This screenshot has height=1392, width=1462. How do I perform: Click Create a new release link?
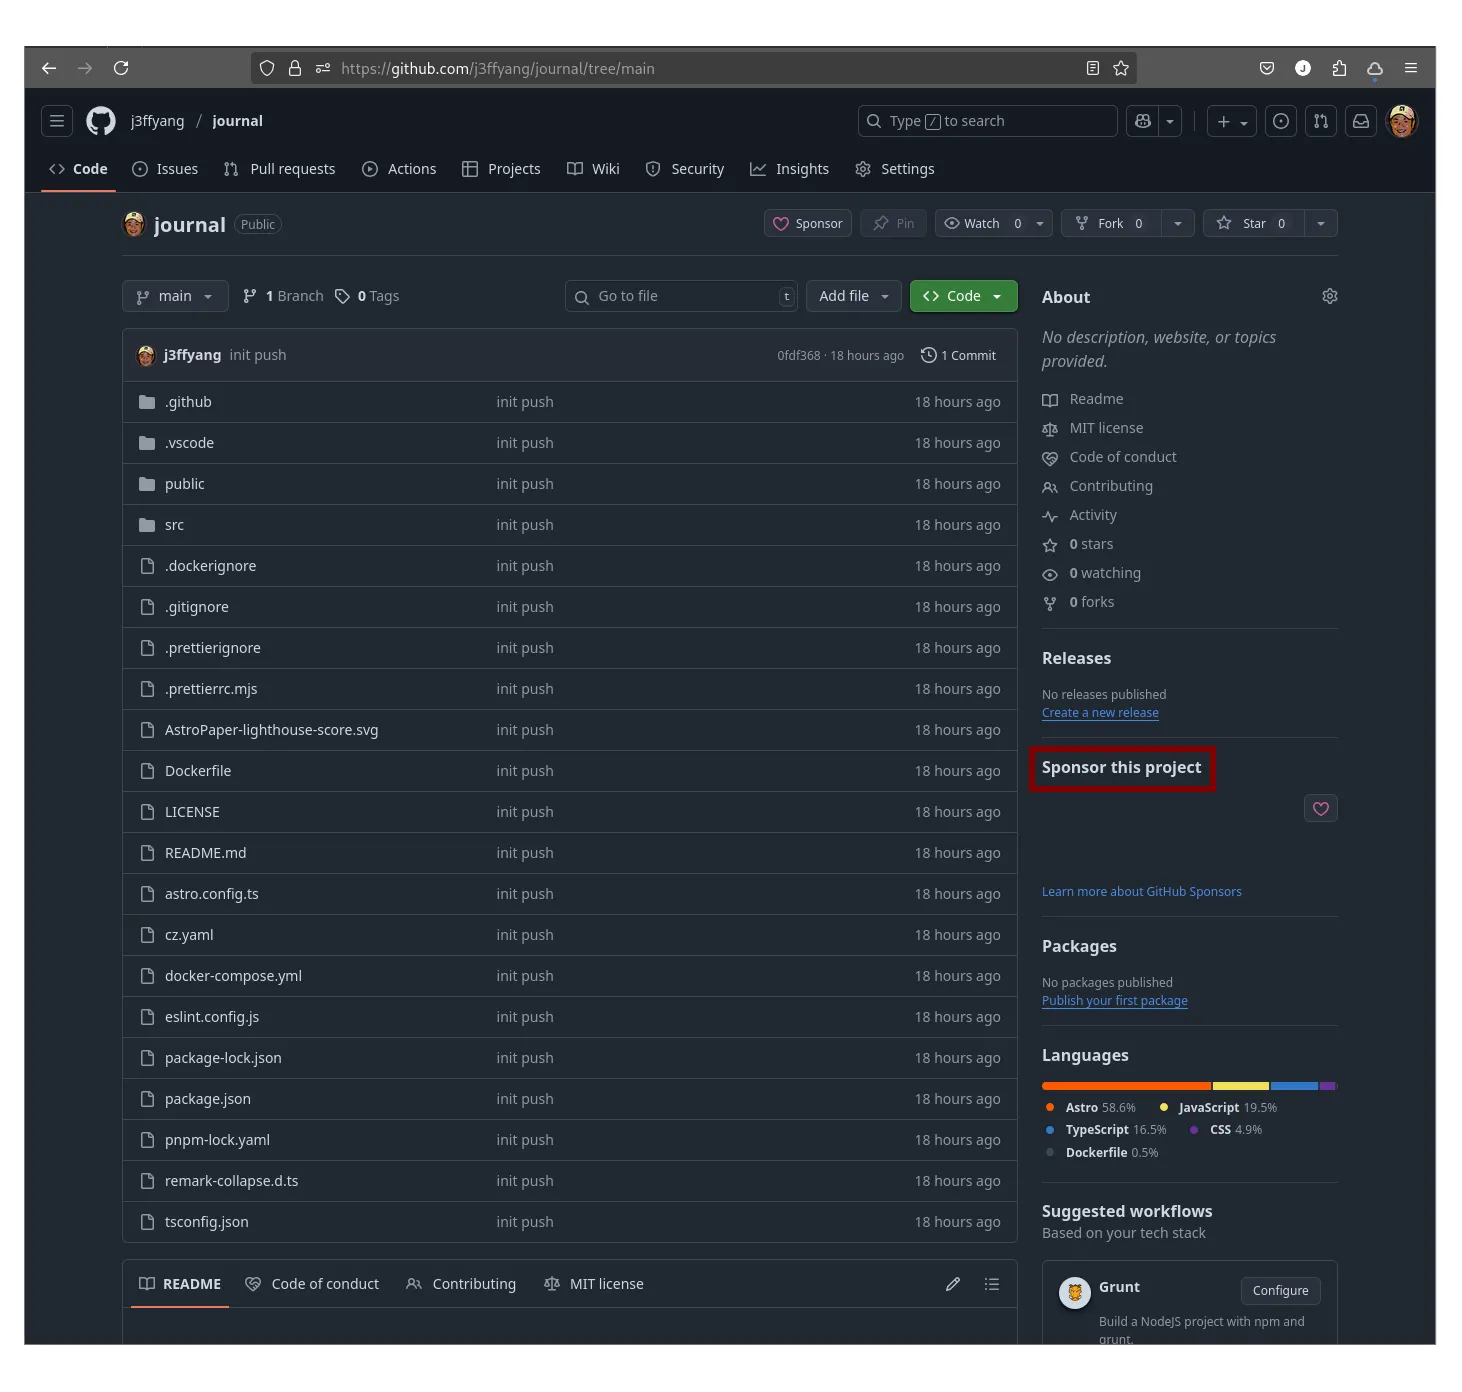pos(1100,713)
